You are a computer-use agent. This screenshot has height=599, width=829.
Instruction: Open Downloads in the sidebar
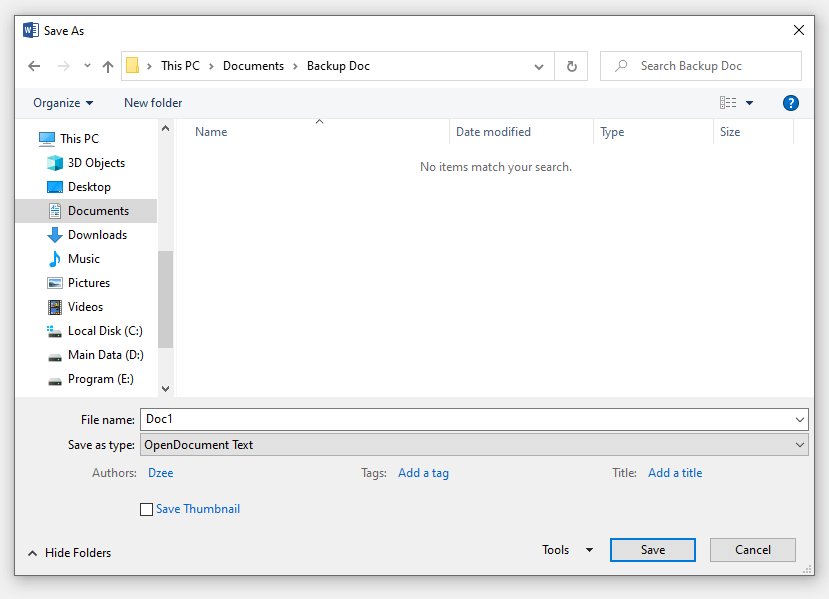pos(97,235)
